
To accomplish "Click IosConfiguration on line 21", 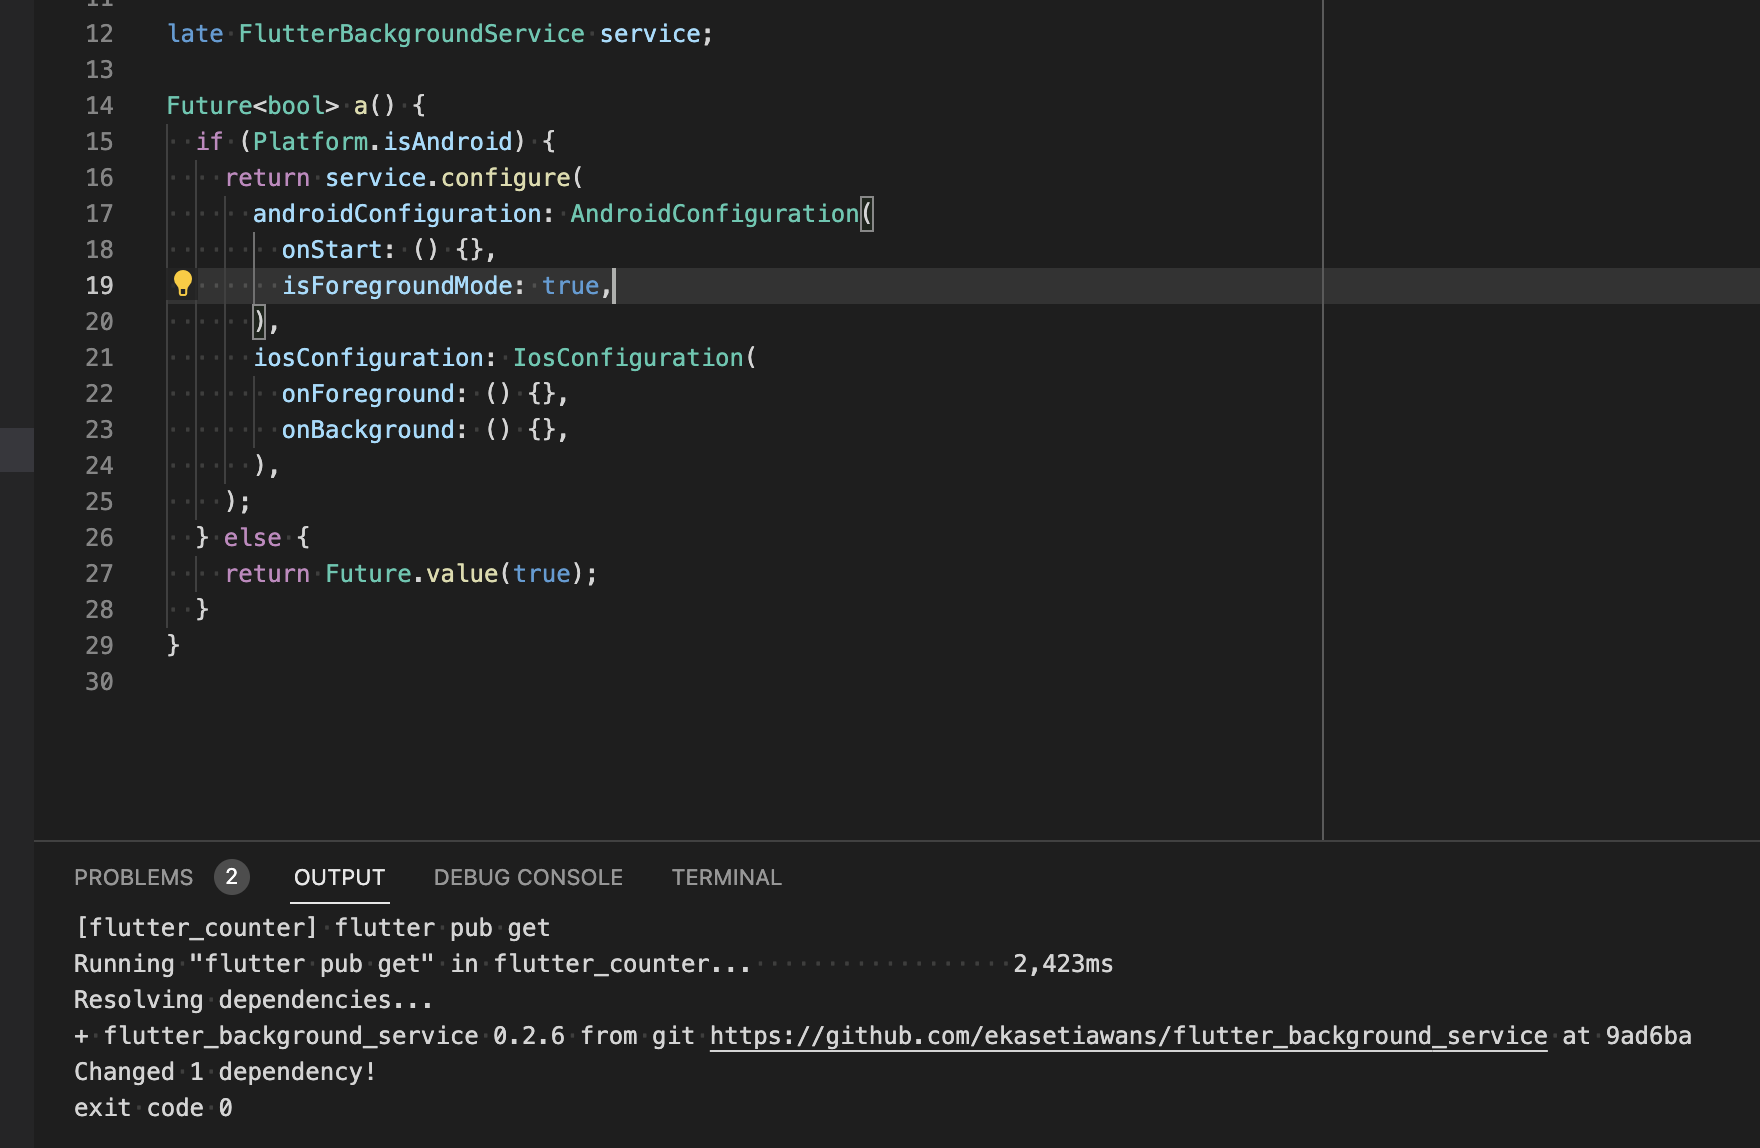I will pos(627,357).
